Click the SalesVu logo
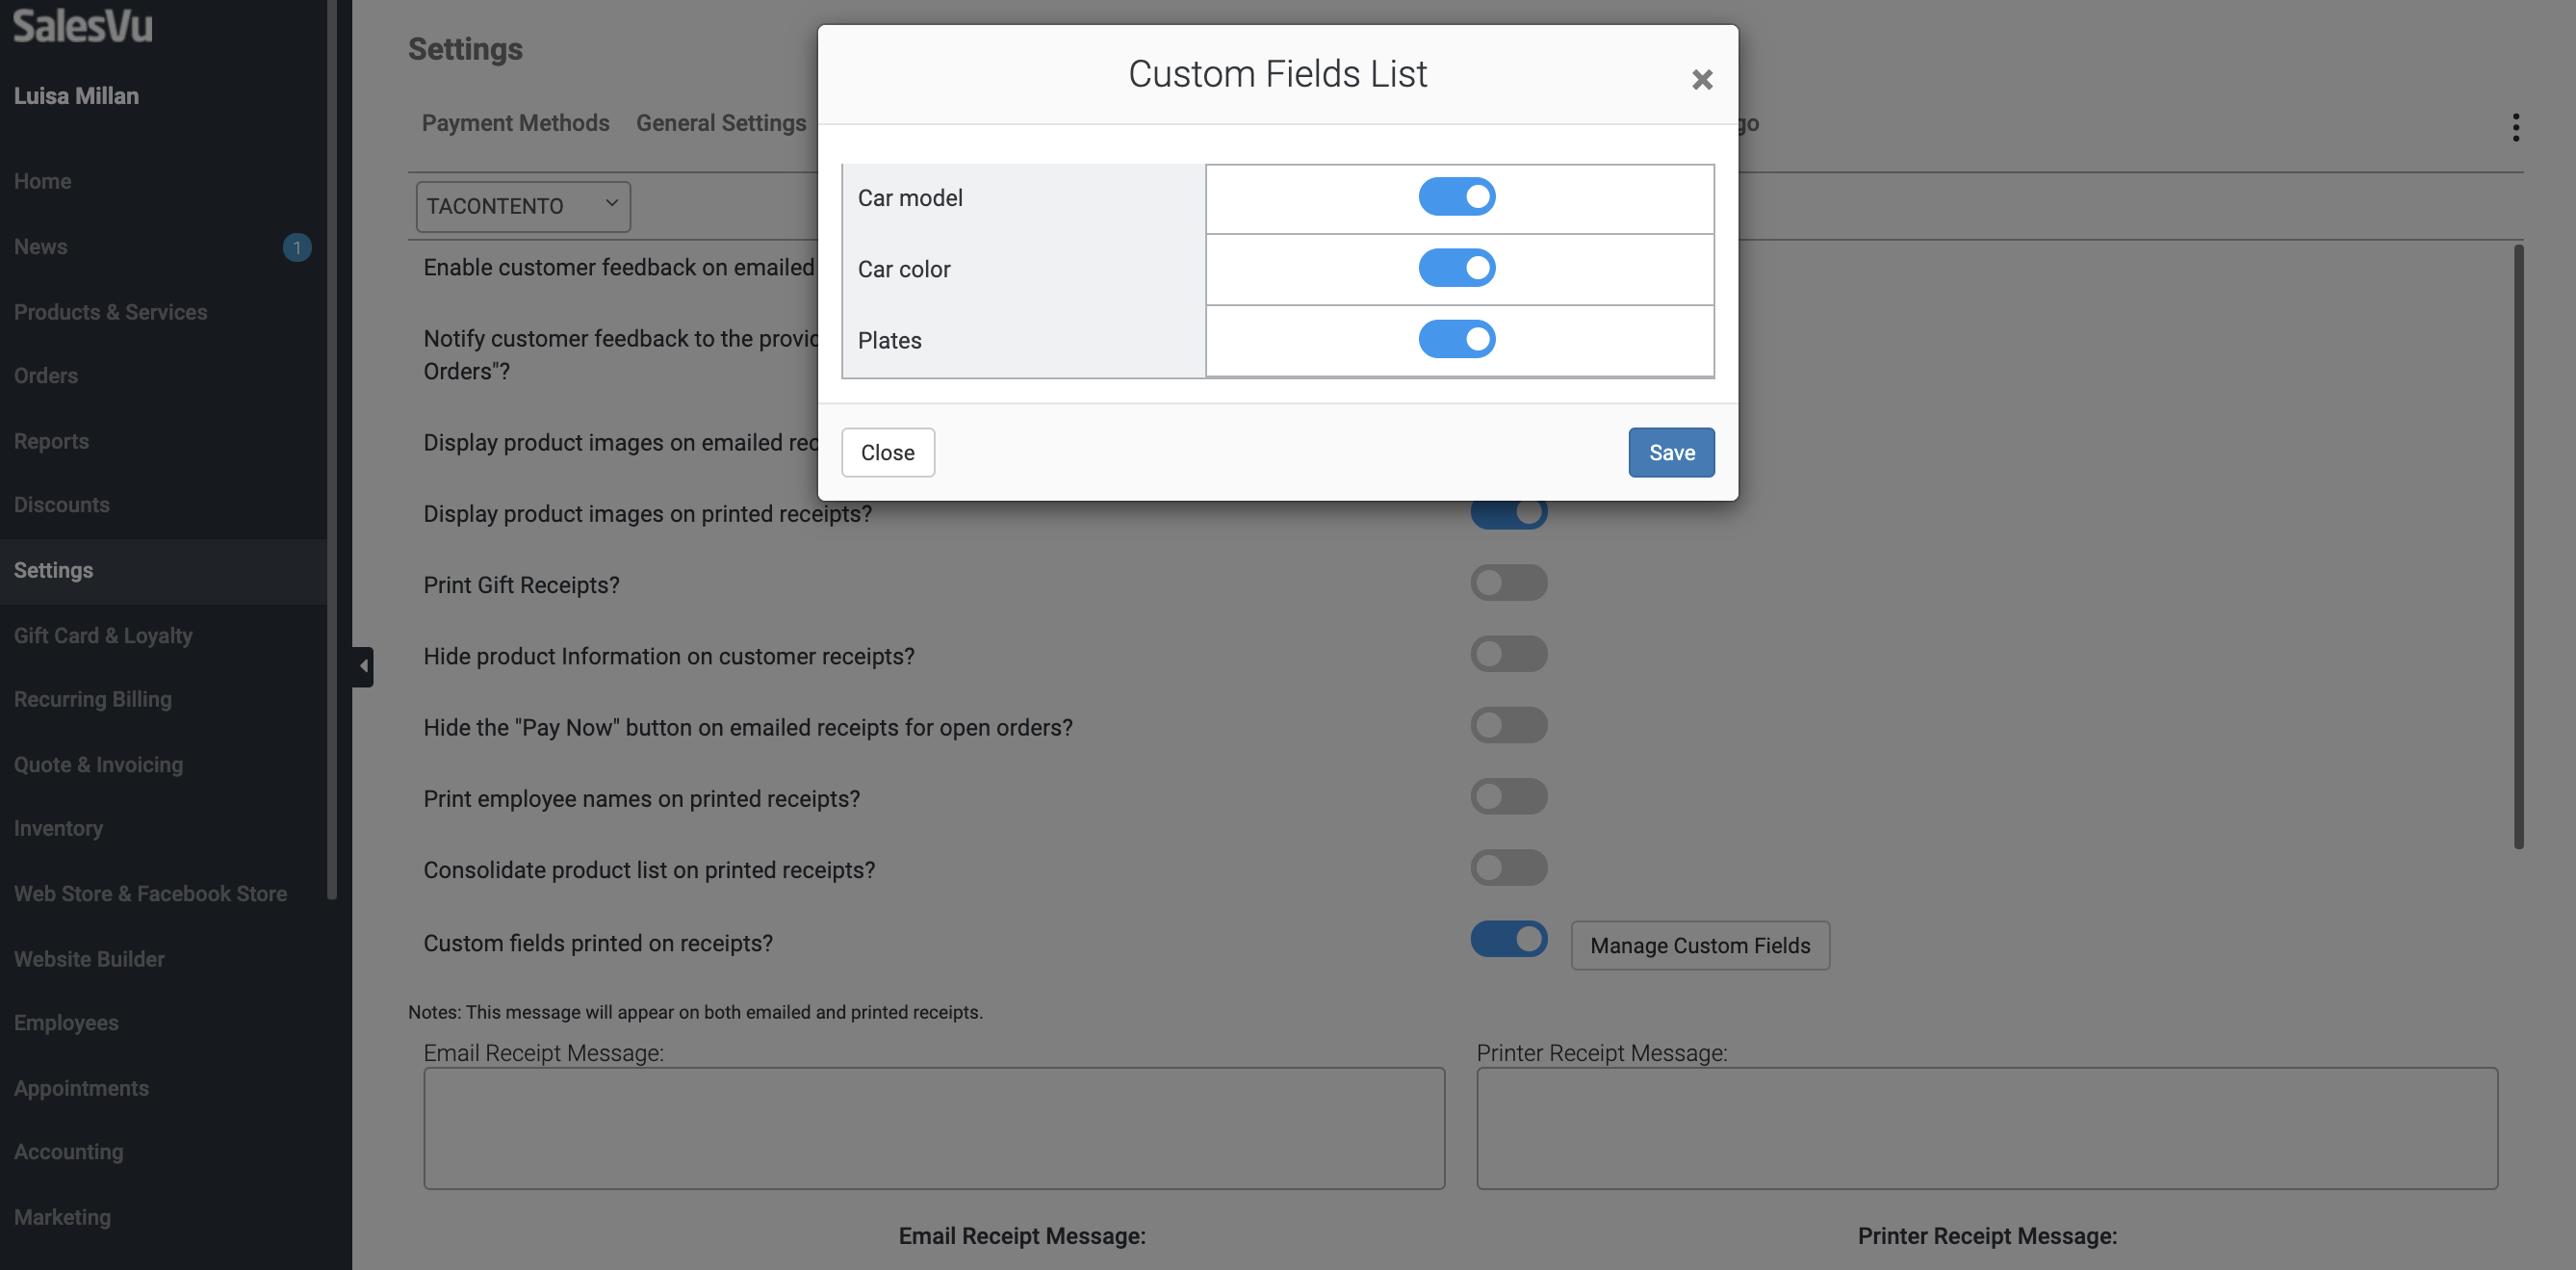 point(83,25)
